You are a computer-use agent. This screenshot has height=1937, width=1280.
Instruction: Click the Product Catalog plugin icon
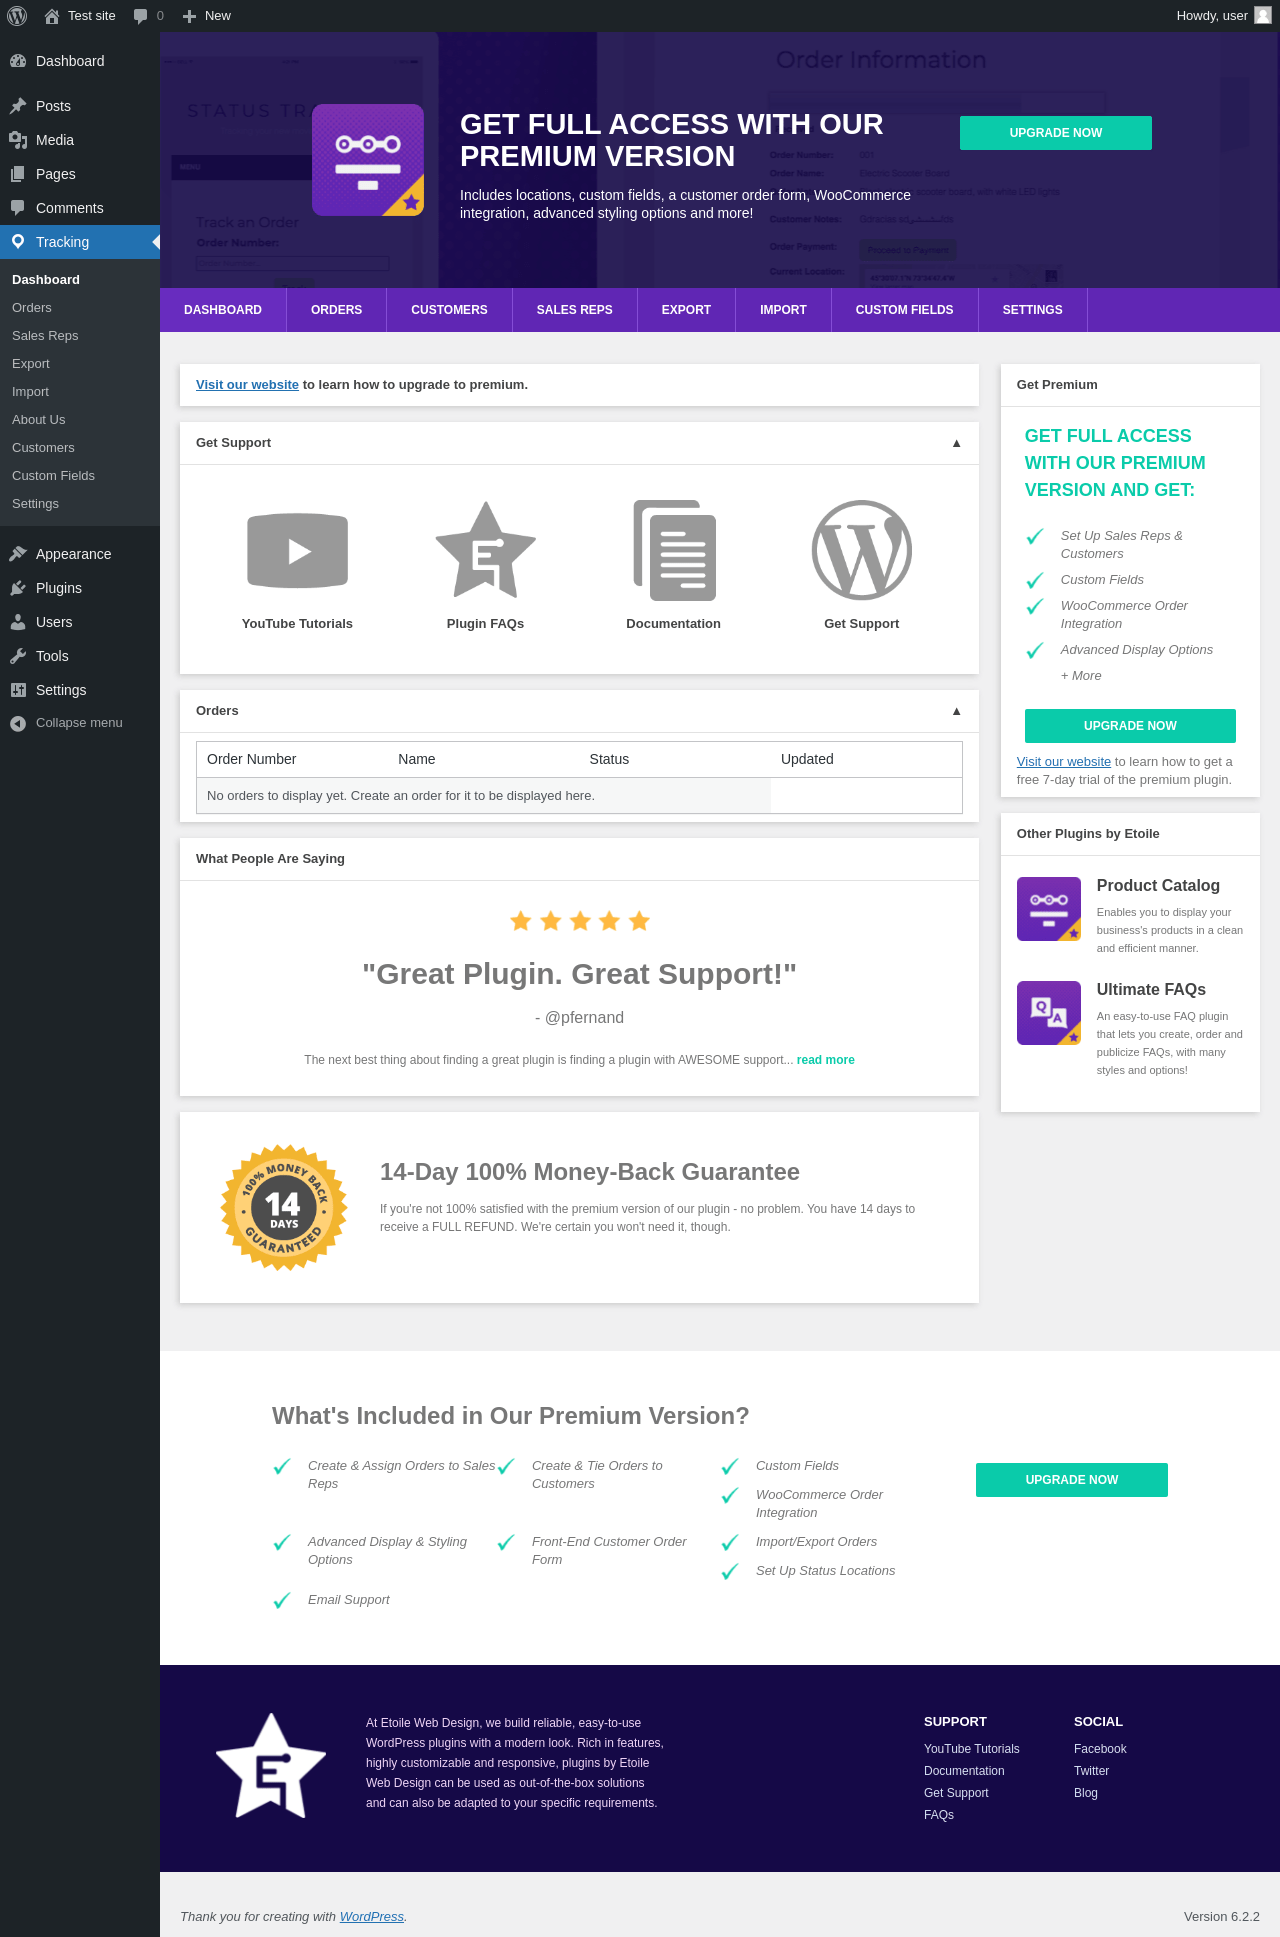tap(1049, 909)
